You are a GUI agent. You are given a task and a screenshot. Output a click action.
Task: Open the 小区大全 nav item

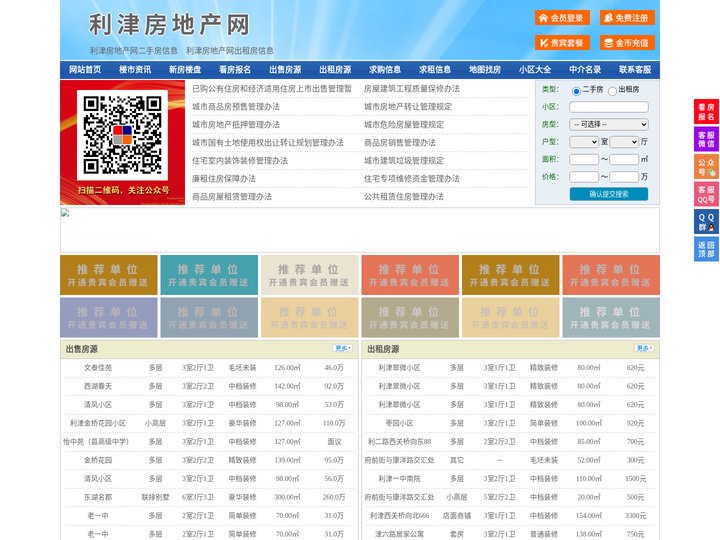coord(535,70)
